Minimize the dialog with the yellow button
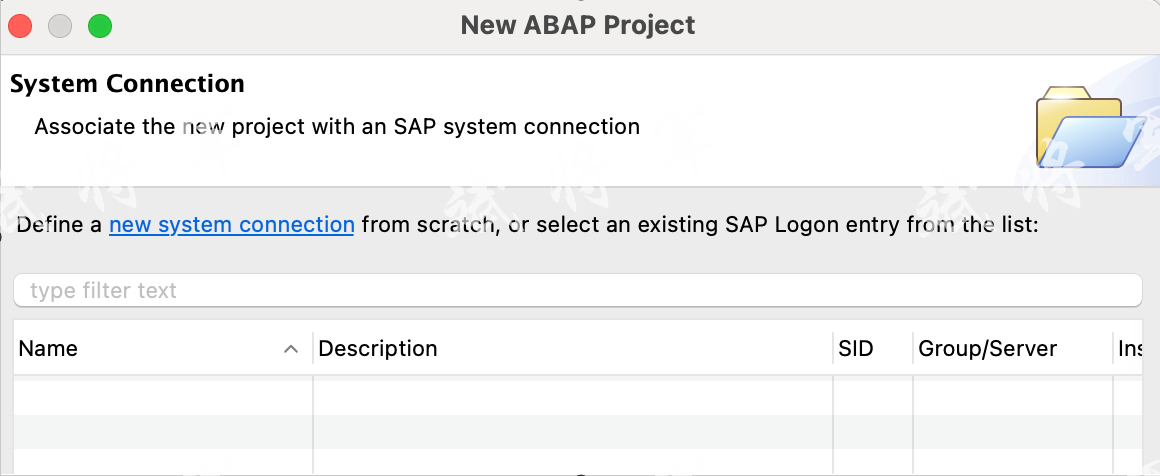 [60, 26]
